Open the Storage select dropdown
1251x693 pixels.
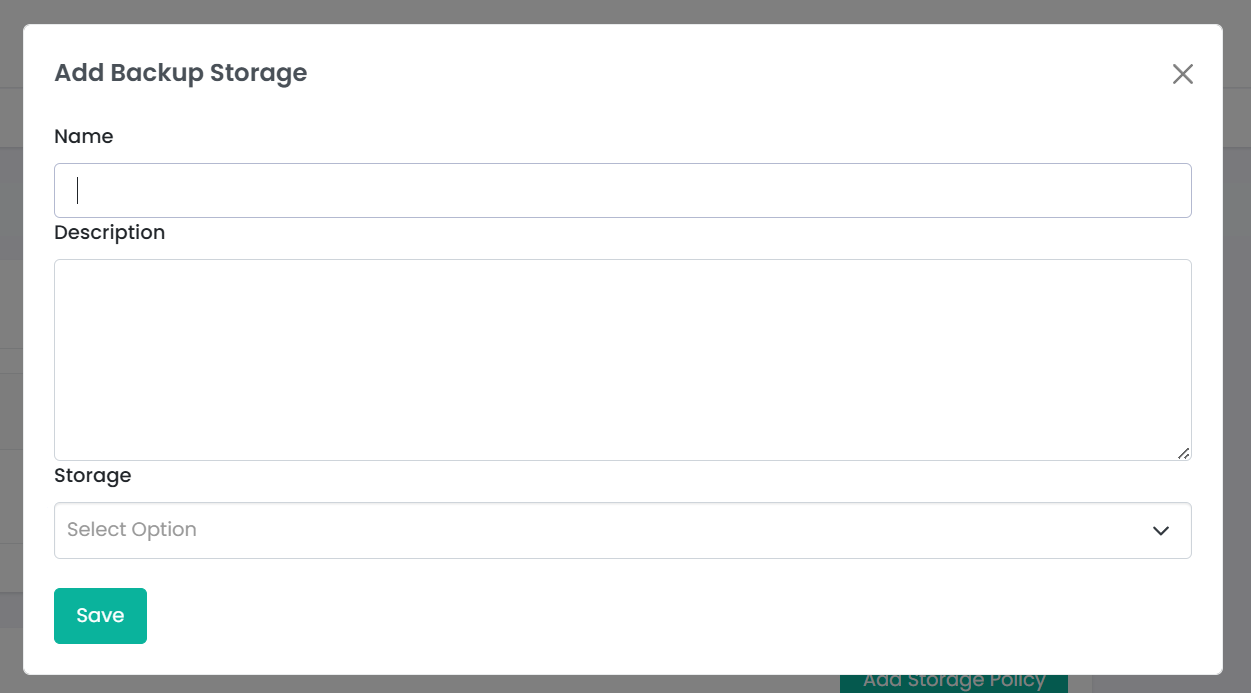(622, 530)
